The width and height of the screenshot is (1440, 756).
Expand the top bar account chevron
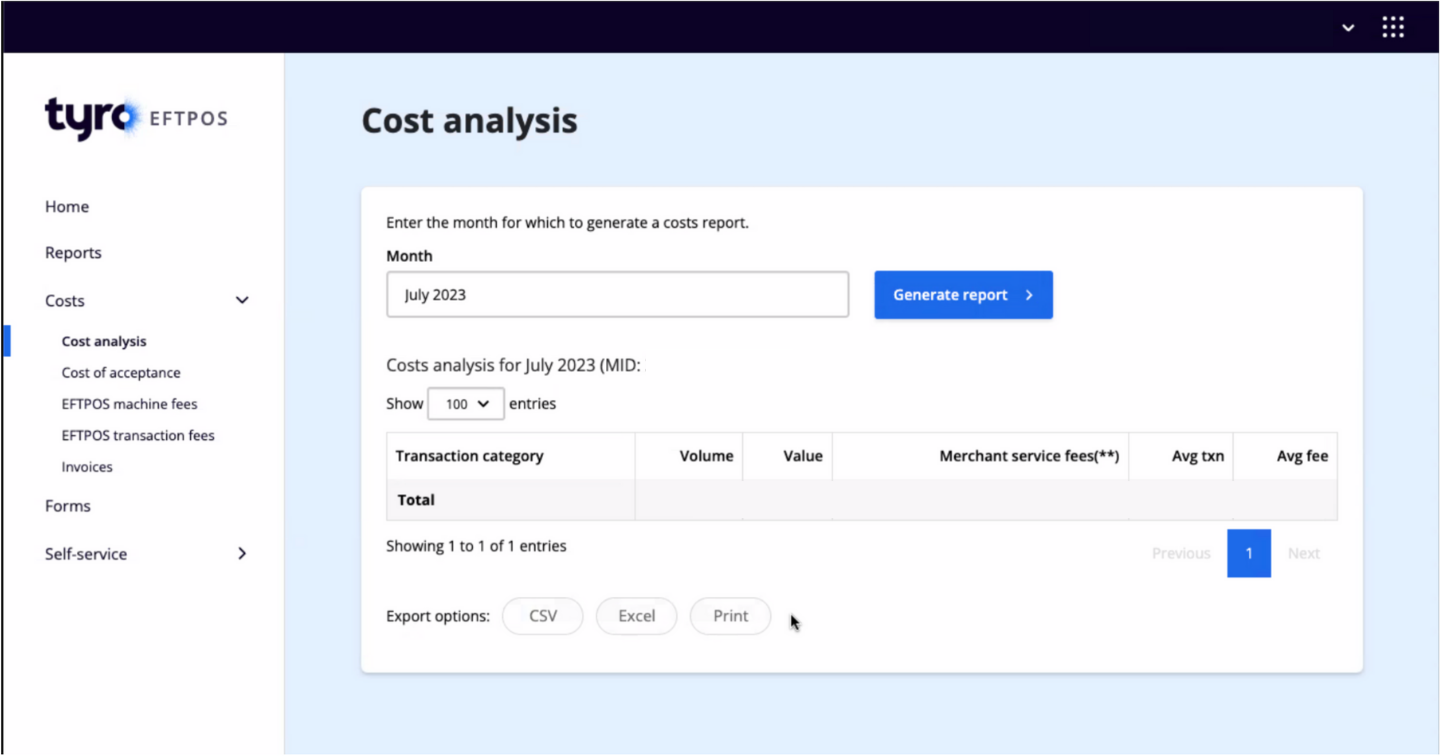click(1348, 28)
